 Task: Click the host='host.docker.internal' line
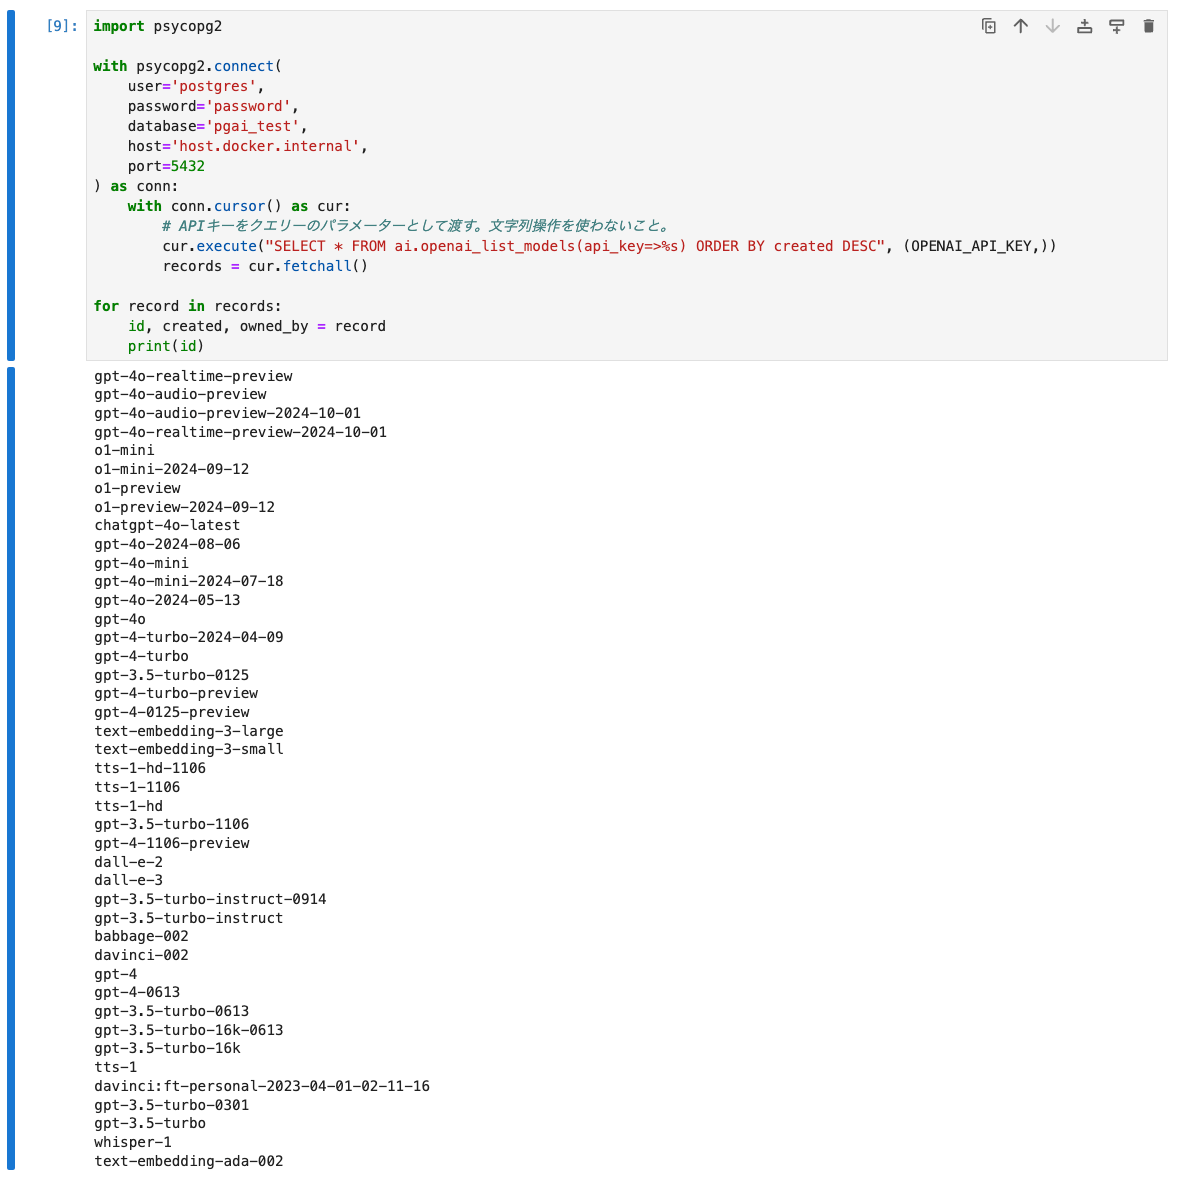[x=248, y=146]
